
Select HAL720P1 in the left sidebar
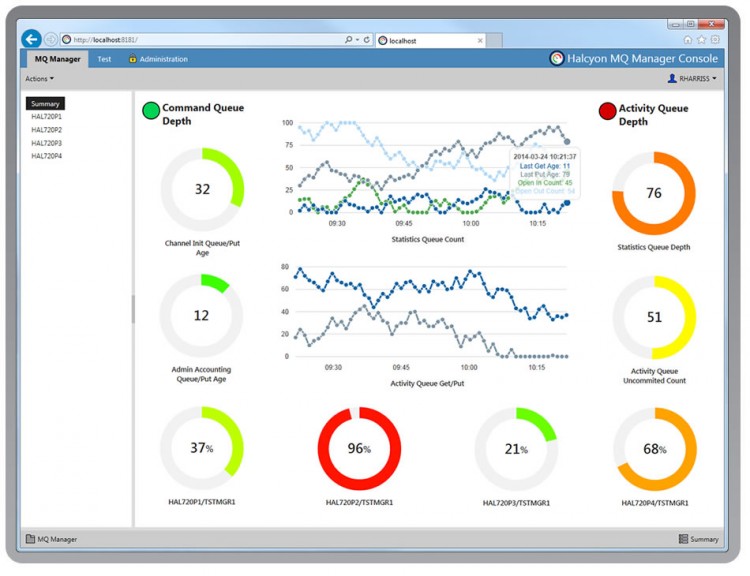46,117
